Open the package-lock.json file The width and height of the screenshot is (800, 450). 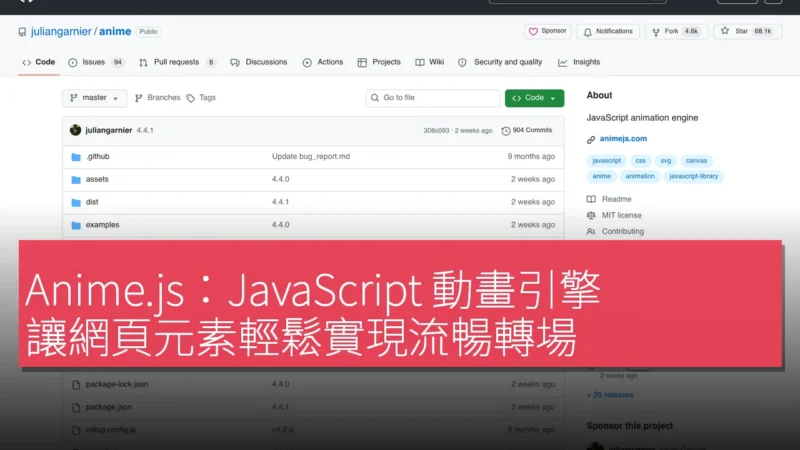point(117,384)
